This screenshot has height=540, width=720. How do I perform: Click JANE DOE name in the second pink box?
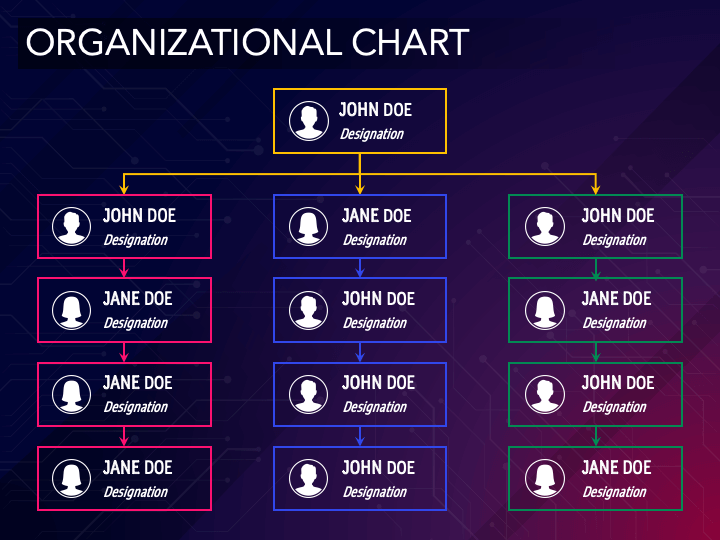pyautogui.click(x=138, y=298)
